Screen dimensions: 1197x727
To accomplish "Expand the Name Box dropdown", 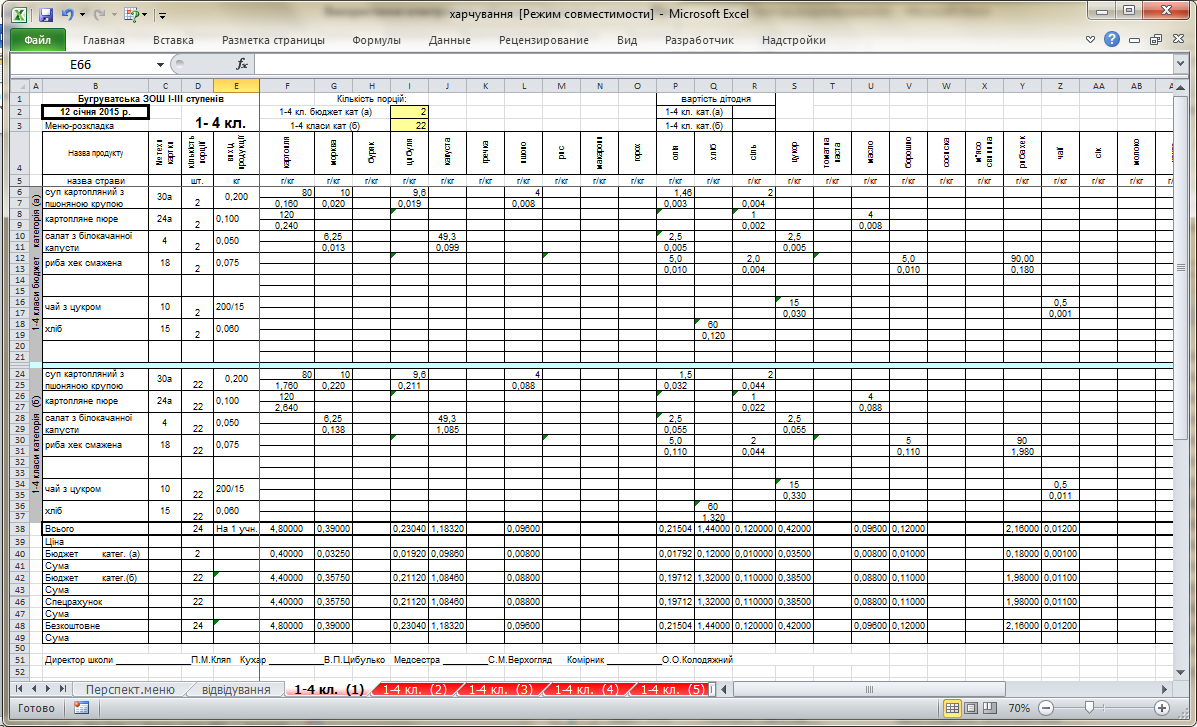I will click(160, 64).
